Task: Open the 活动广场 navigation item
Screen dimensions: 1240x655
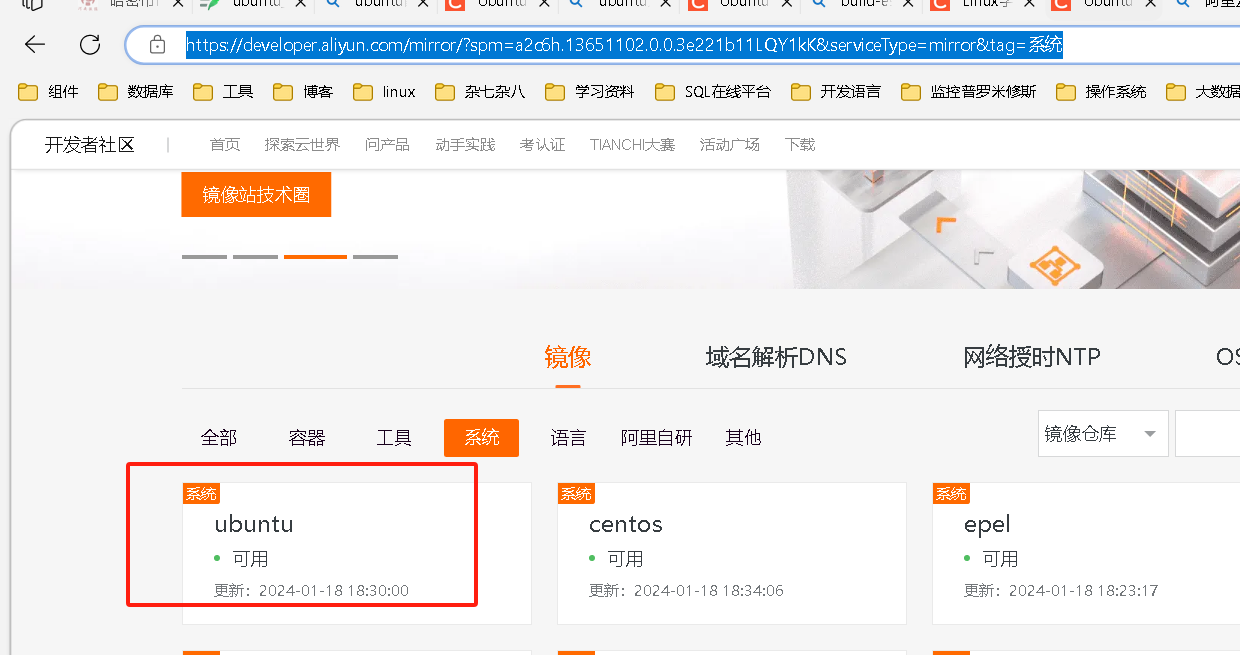Action: pos(730,145)
